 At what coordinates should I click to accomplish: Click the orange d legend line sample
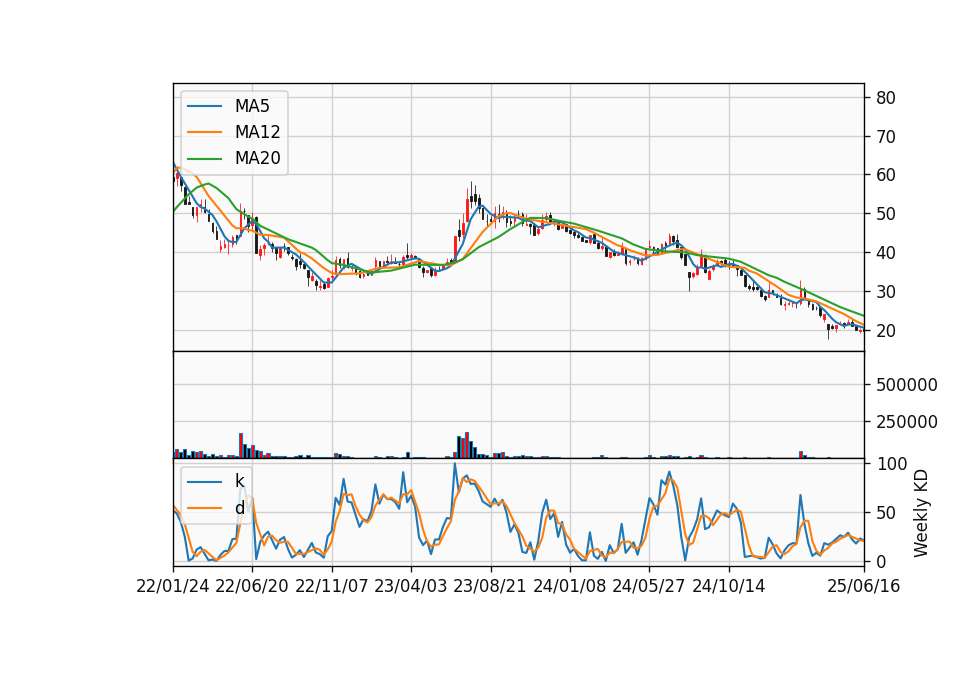pos(204,508)
